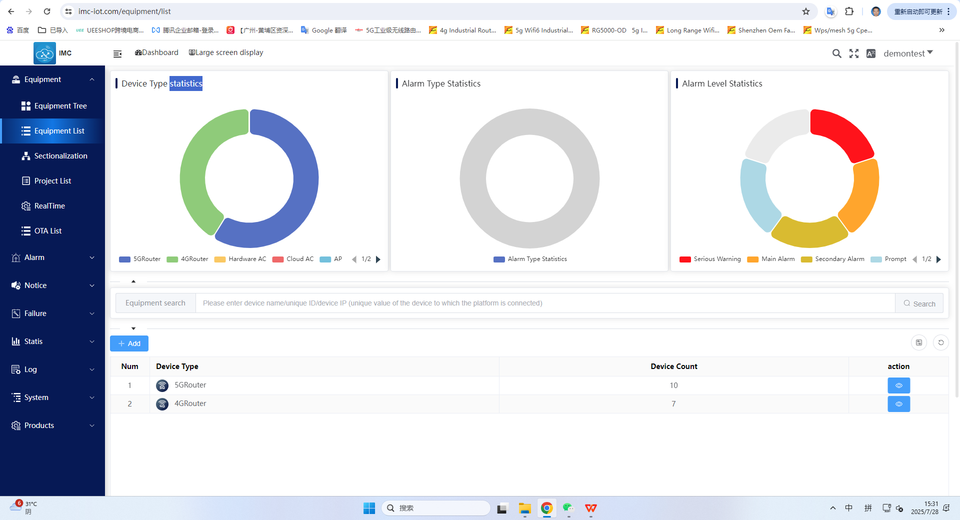Click the 4GRouter row device icon

(x=162, y=404)
